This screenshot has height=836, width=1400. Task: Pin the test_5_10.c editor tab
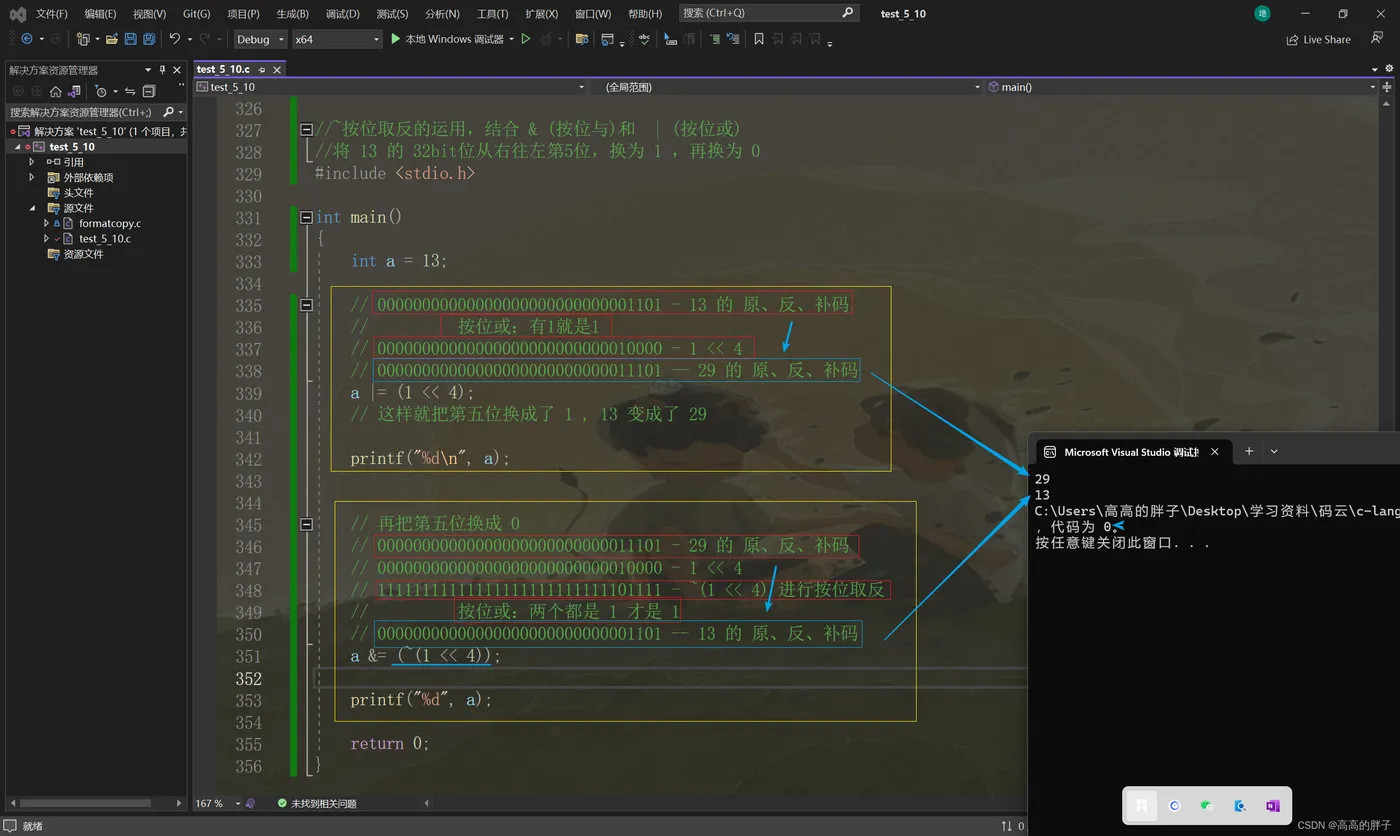click(x=262, y=69)
